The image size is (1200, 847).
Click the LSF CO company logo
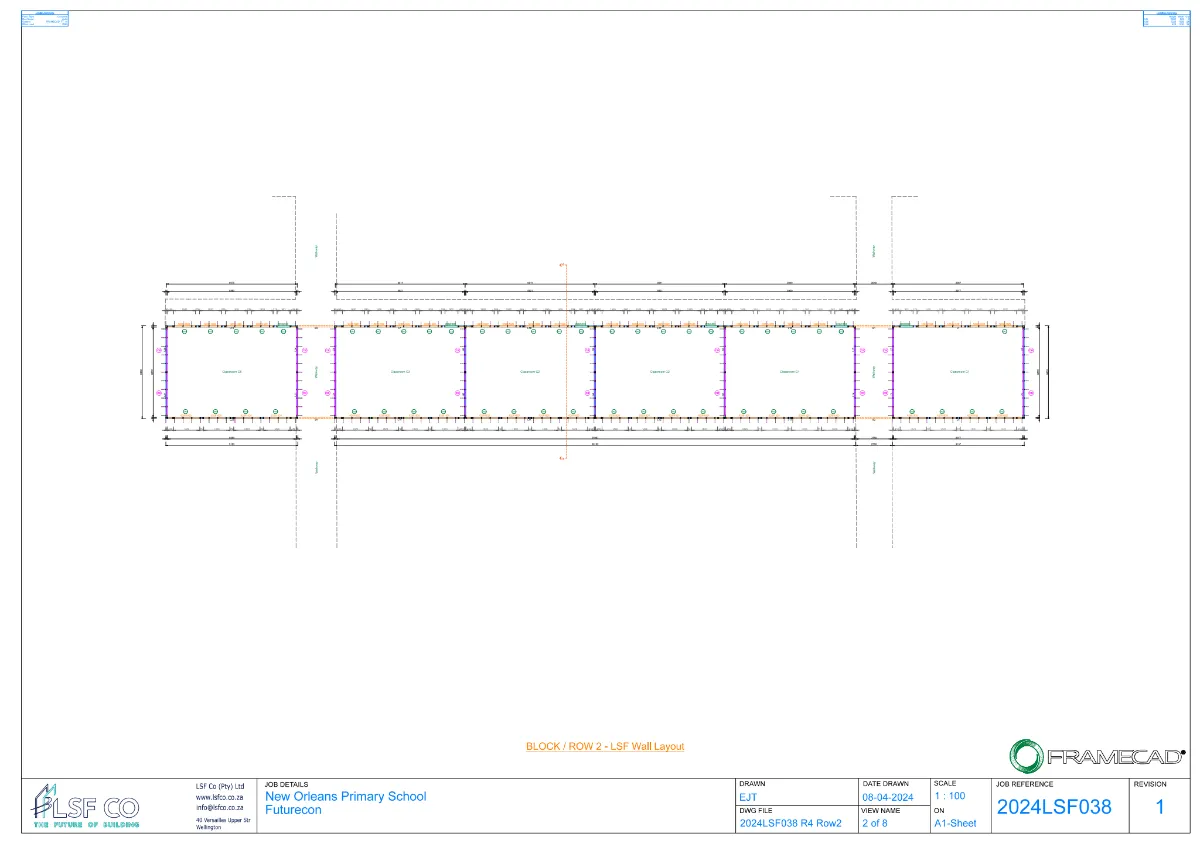[86, 806]
